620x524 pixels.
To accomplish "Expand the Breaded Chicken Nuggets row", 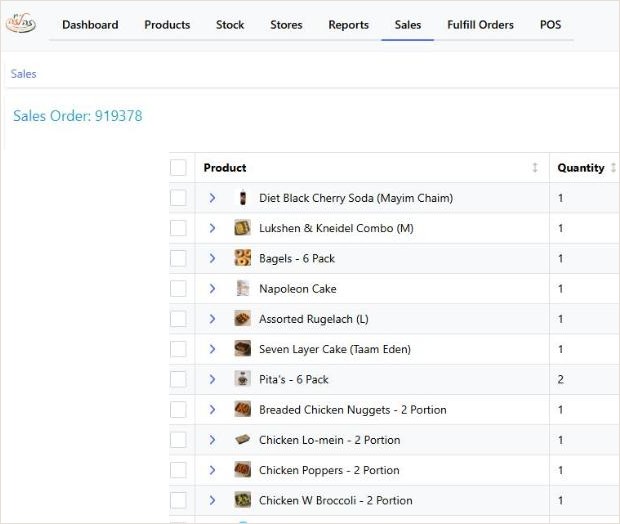I will [x=212, y=410].
